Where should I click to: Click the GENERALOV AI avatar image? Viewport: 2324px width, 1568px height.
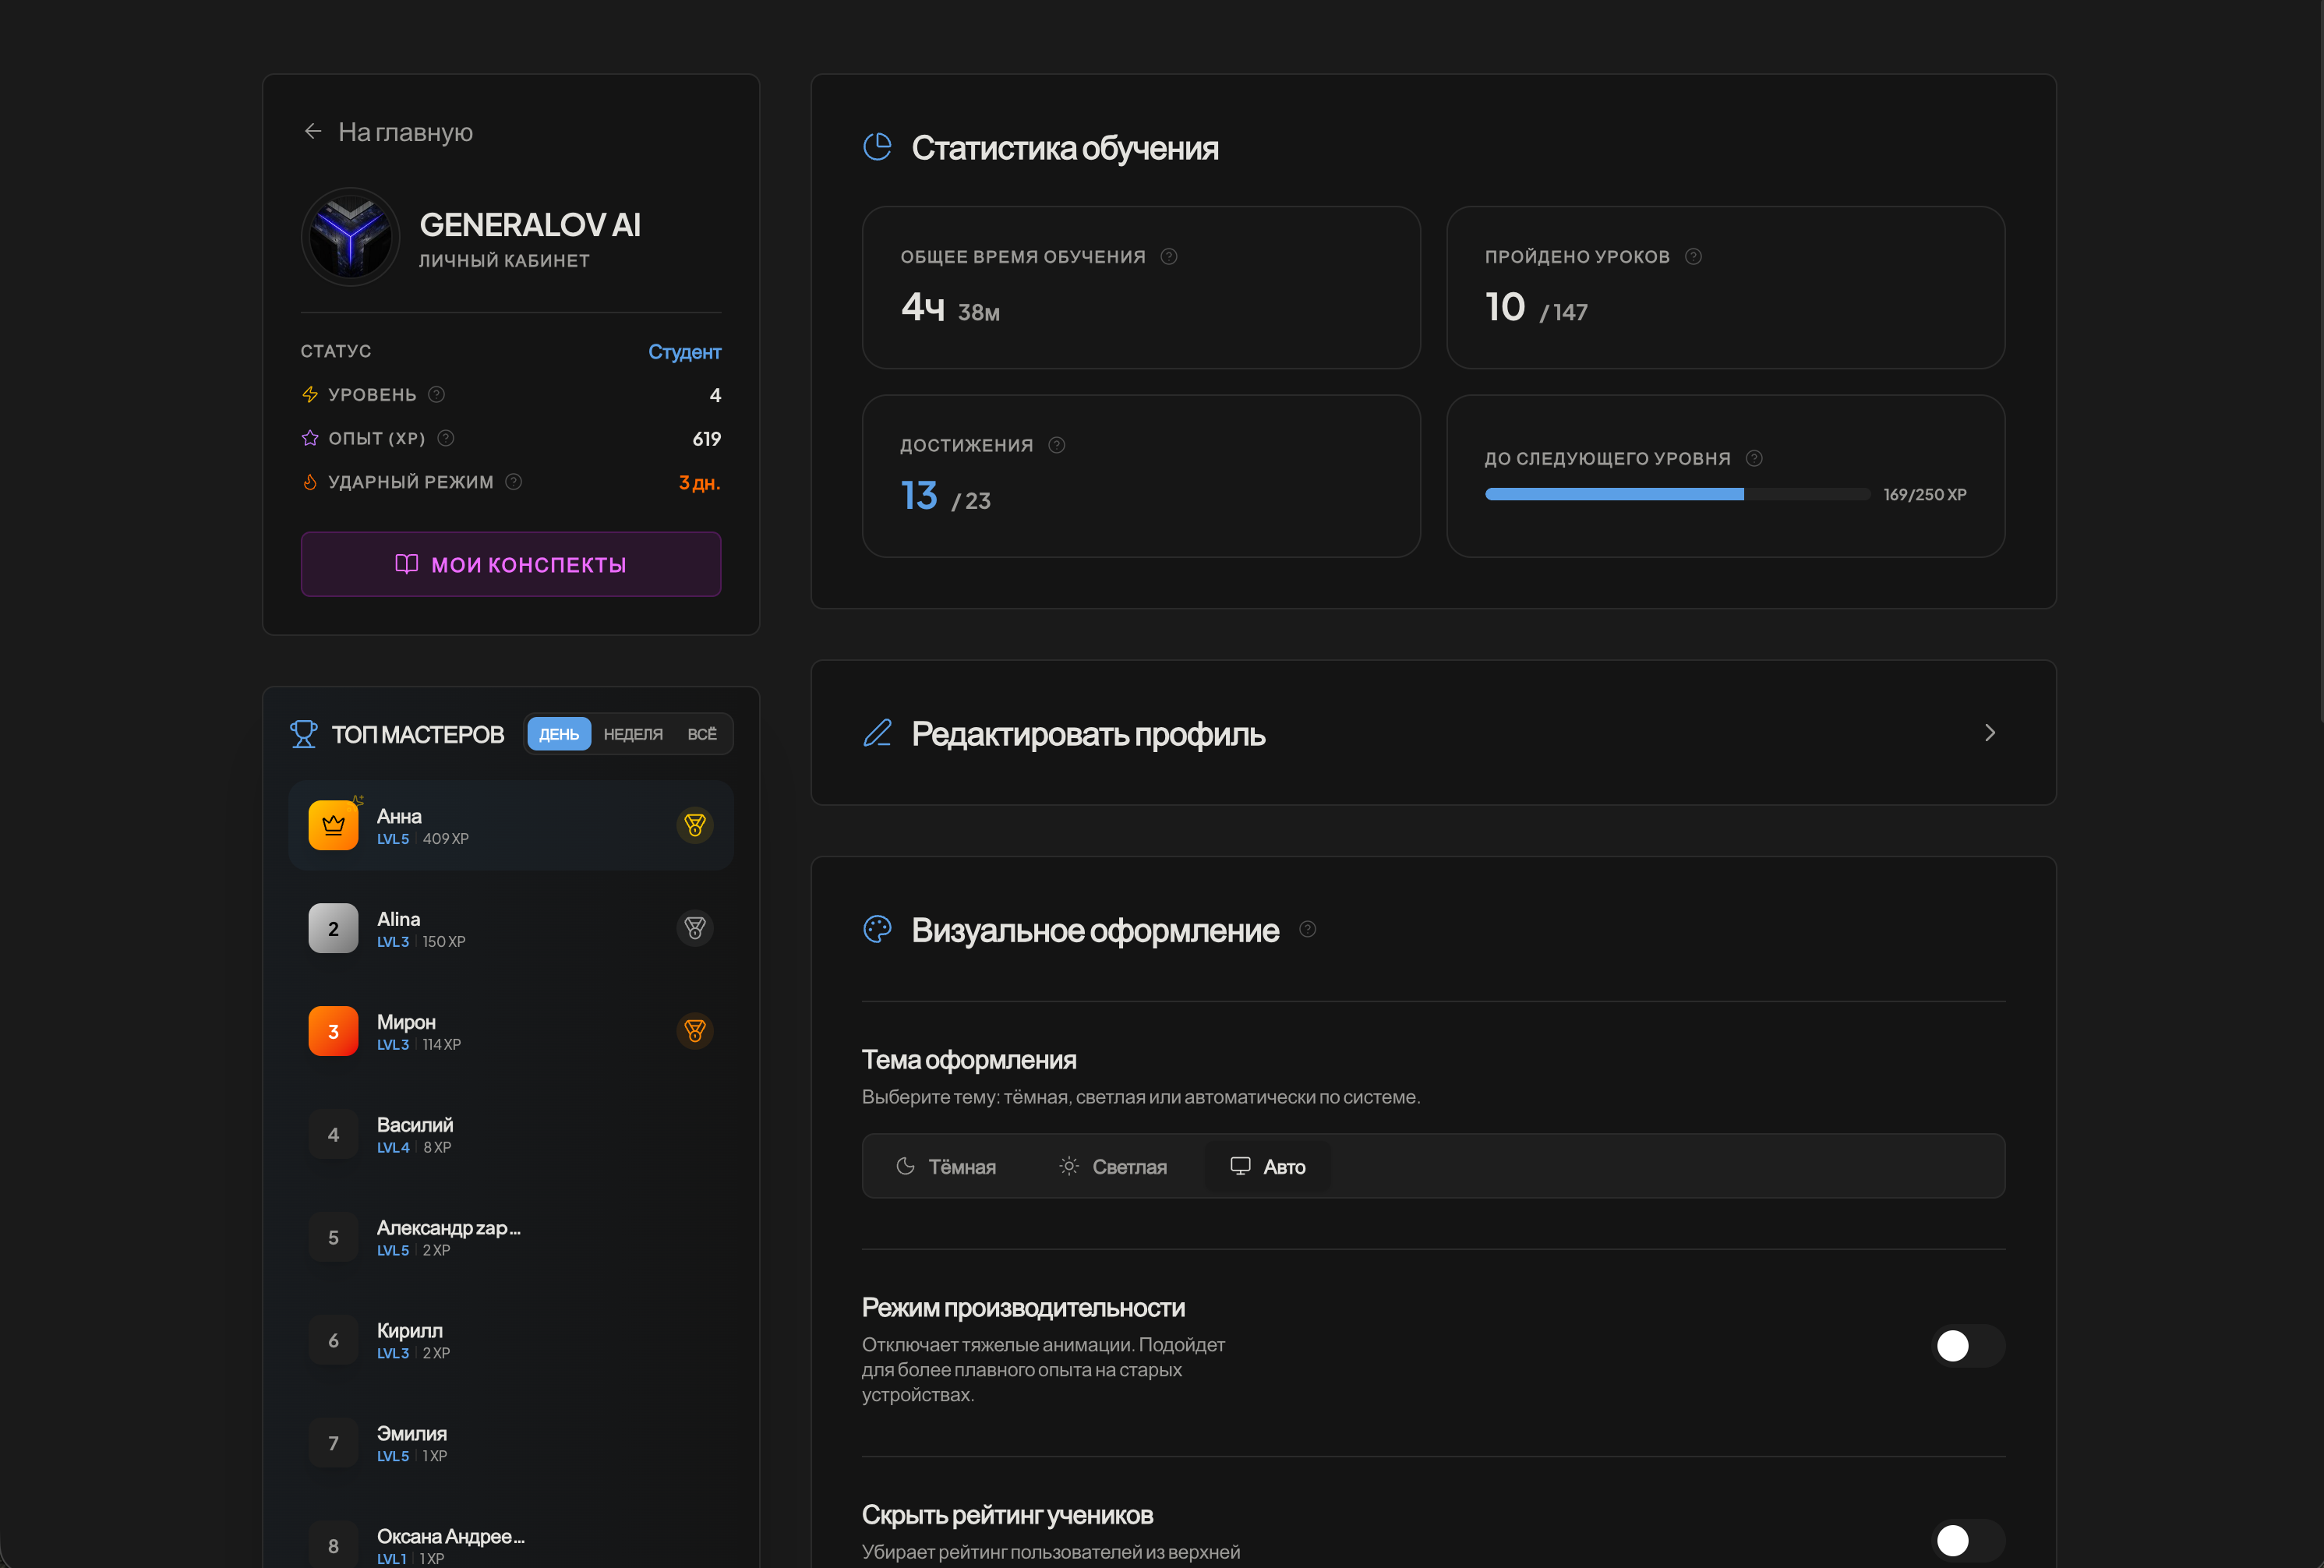click(350, 237)
